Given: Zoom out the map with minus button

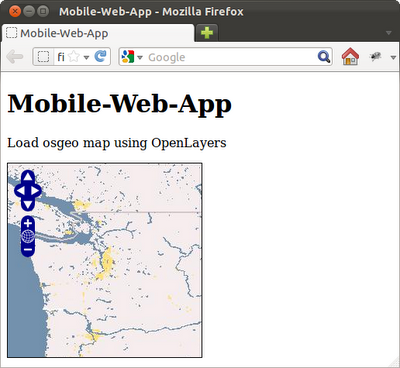Looking at the screenshot, I should (28, 249).
